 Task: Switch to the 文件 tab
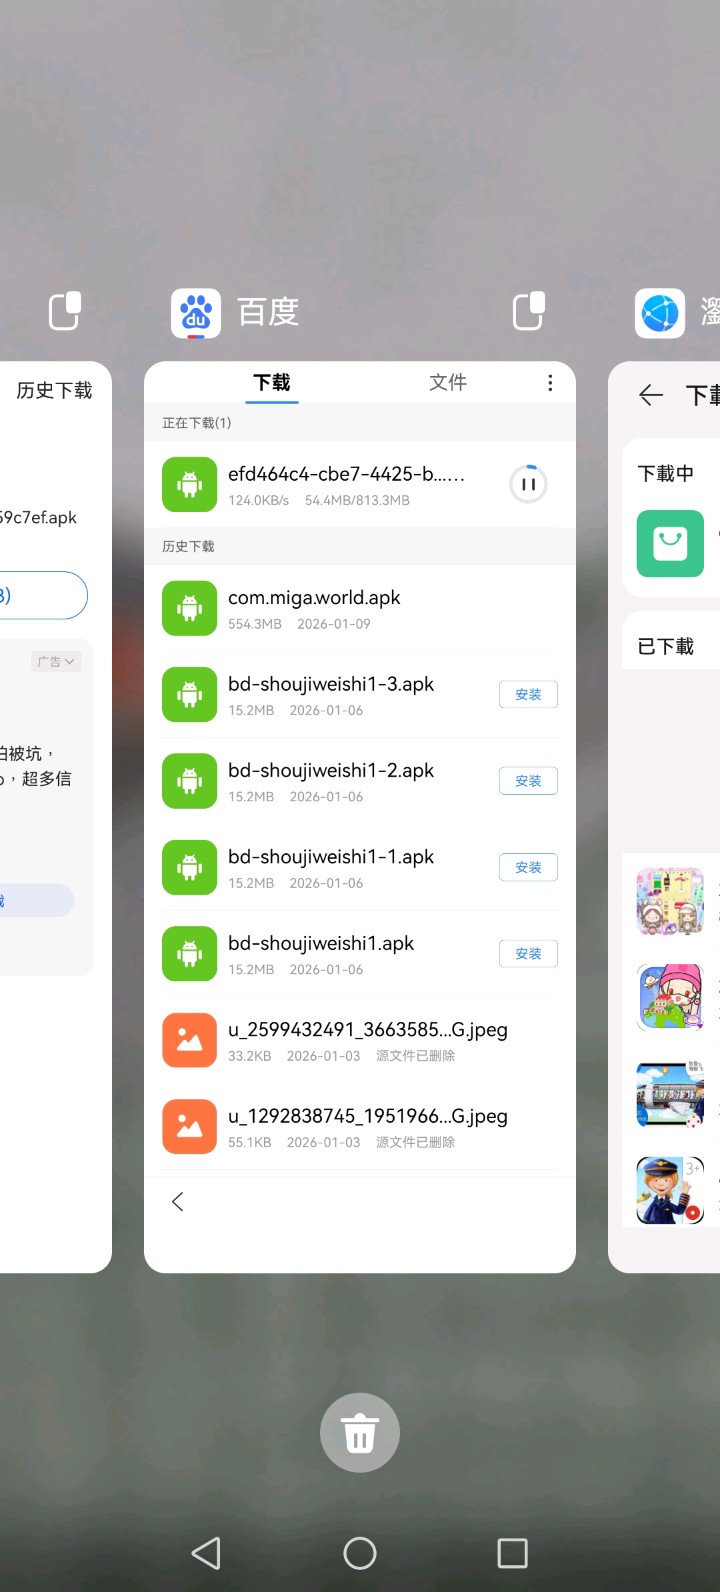447,383
